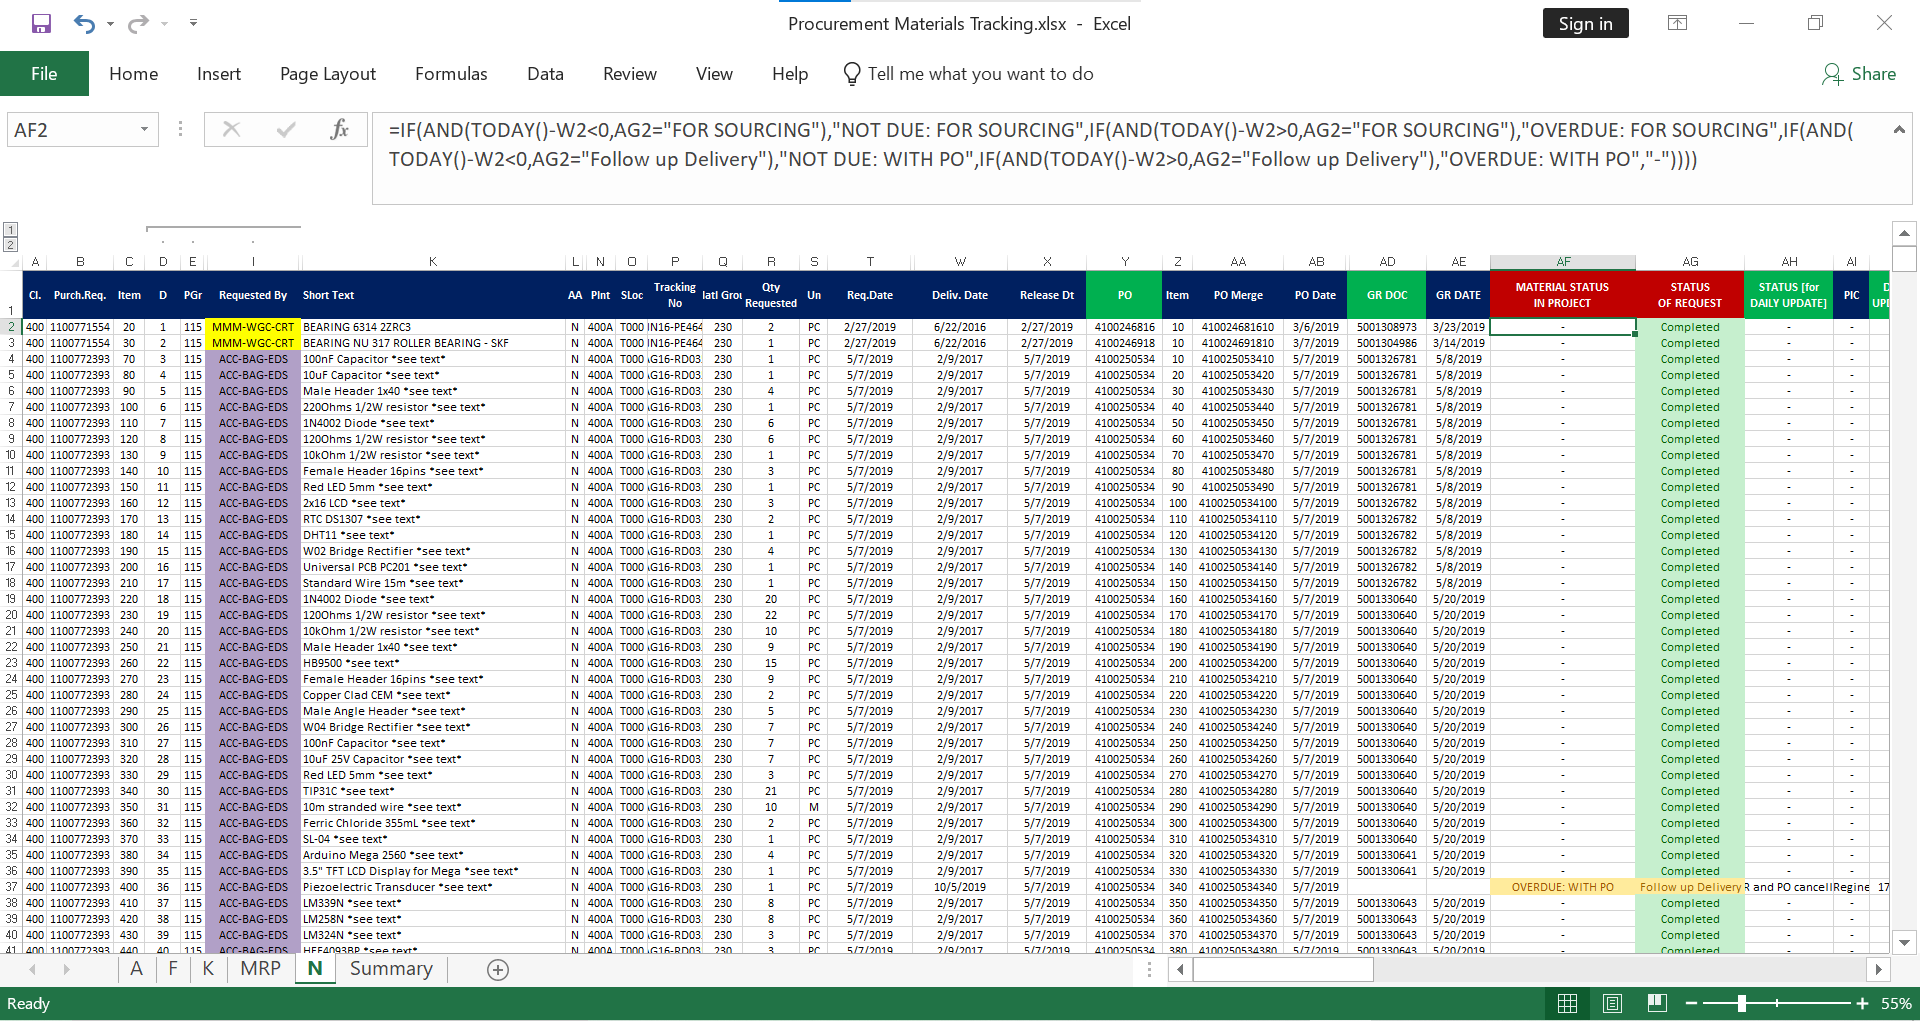The image size is (1920, 1021).
Task: Click the Insert Function fx icon
Action: 339,130
